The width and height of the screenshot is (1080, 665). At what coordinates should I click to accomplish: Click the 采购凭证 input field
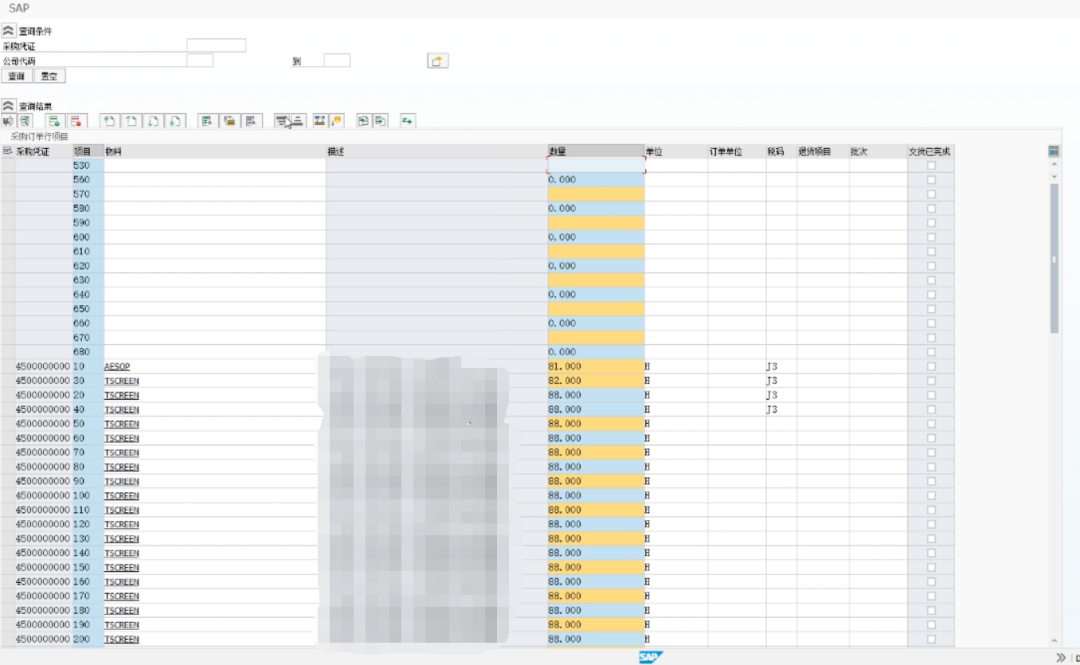[216, 45]
